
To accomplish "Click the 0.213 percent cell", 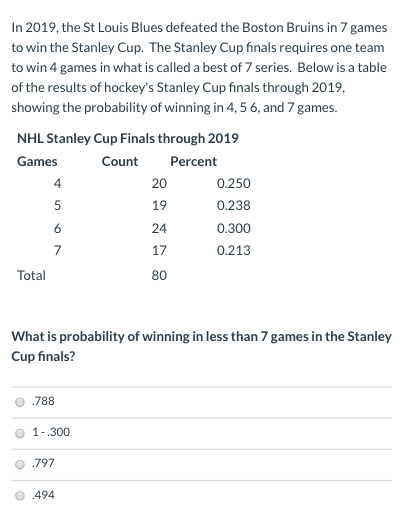I will coord(234,250).
